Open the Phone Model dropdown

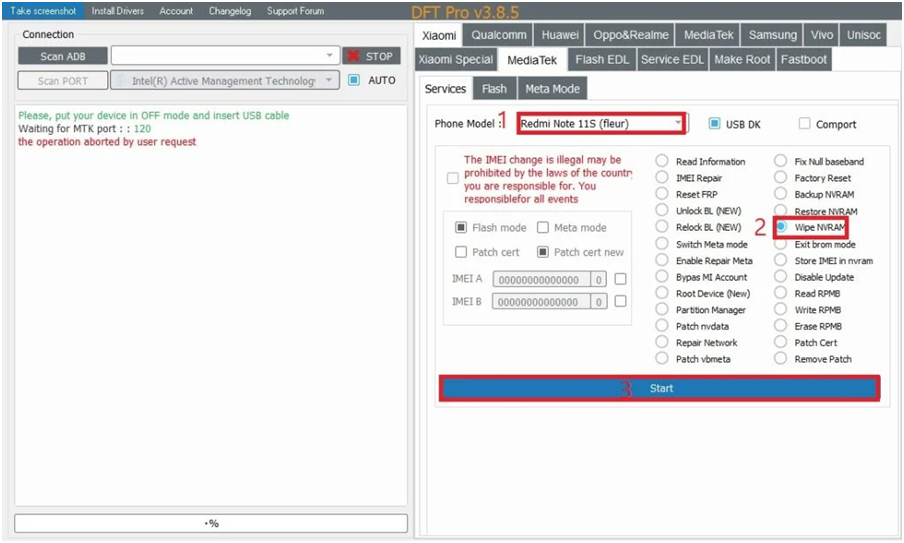click(x=601, y=123)
